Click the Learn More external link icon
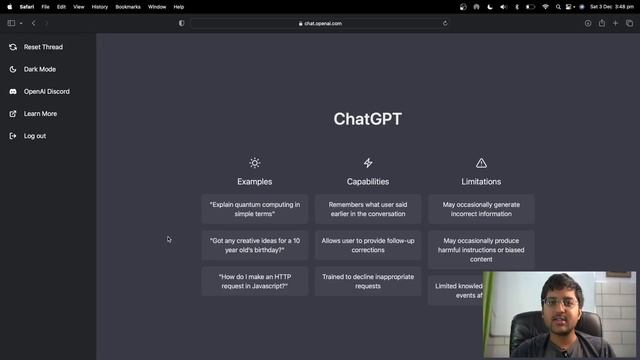Image resolution: width=640 pixels, height=360 pixels. (x=13, y=114)
